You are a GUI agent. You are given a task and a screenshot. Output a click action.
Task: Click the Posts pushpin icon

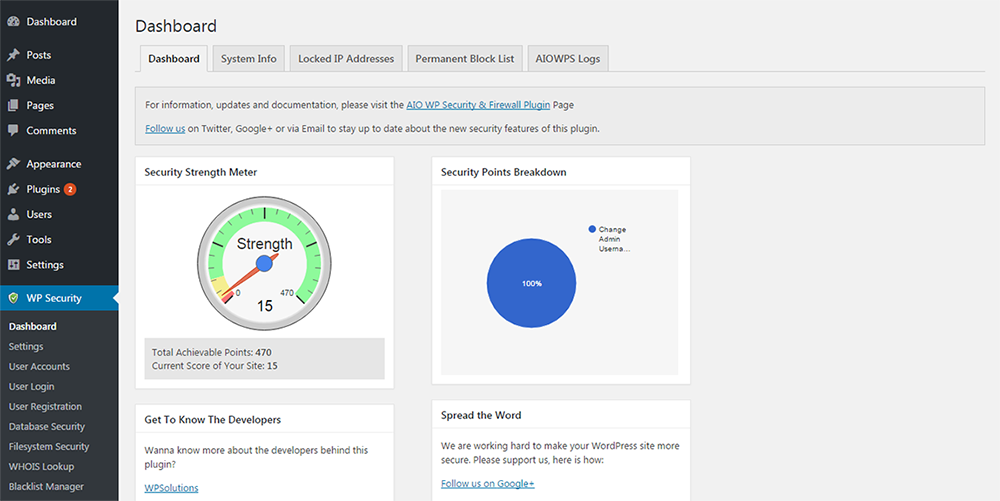13,55
